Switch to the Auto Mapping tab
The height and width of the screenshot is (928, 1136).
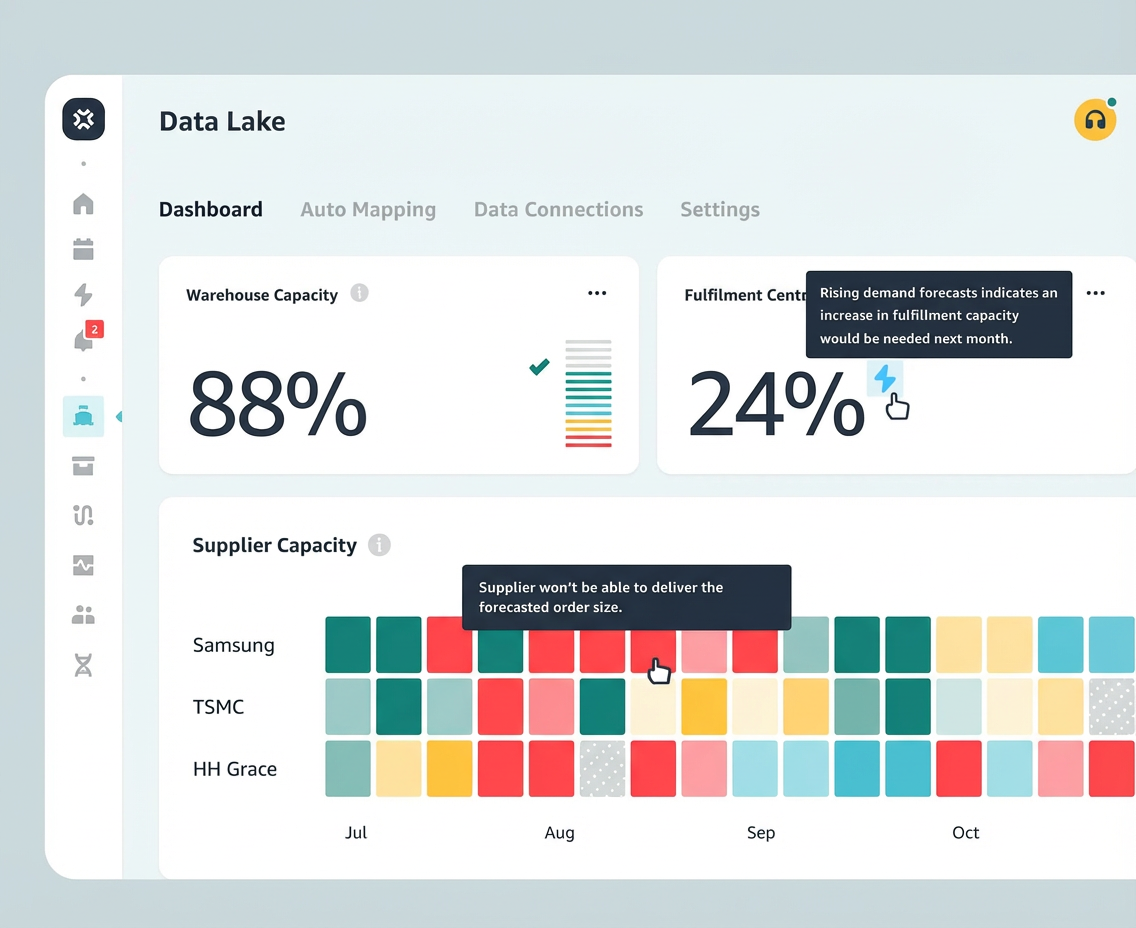(368, 209)
